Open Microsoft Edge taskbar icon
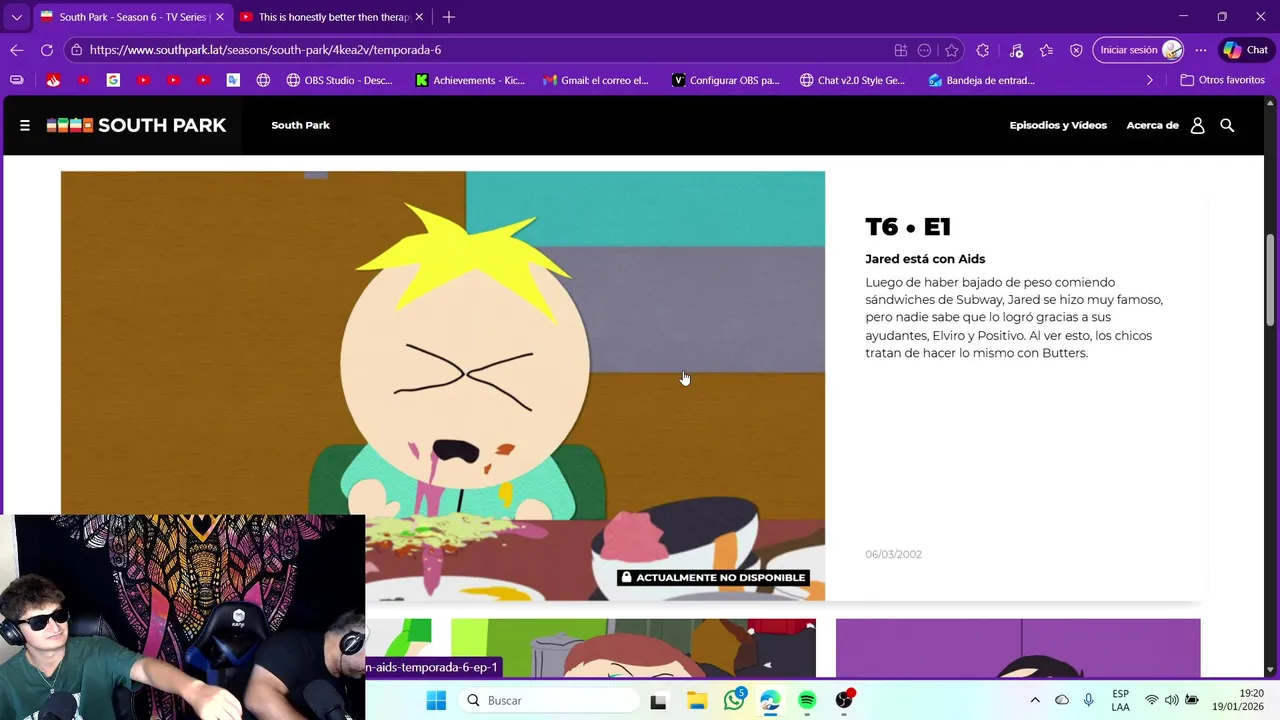The image size is (1280, 720). 770,701
